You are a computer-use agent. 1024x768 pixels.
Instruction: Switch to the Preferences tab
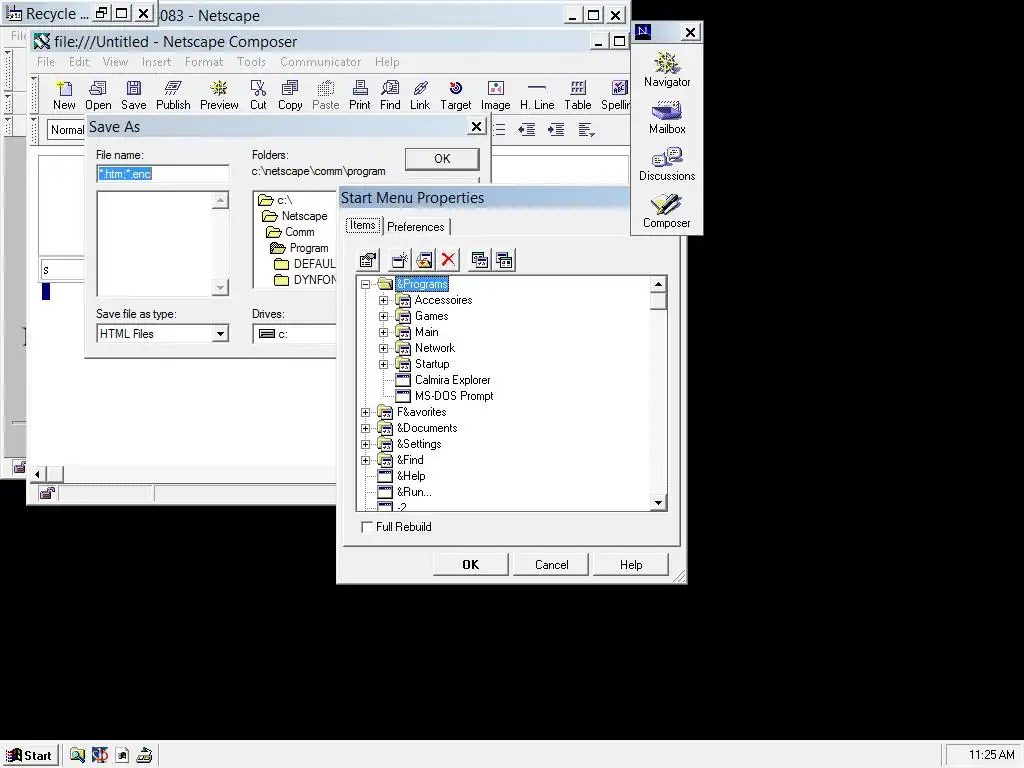(x=415, y=227)
